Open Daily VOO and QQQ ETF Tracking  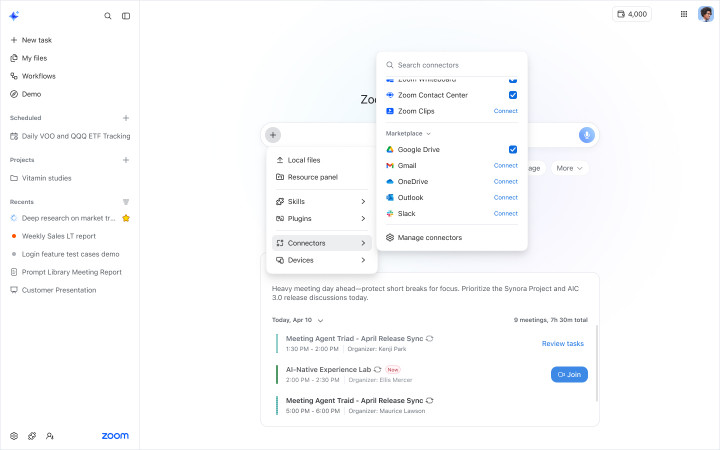click(70, 136)
